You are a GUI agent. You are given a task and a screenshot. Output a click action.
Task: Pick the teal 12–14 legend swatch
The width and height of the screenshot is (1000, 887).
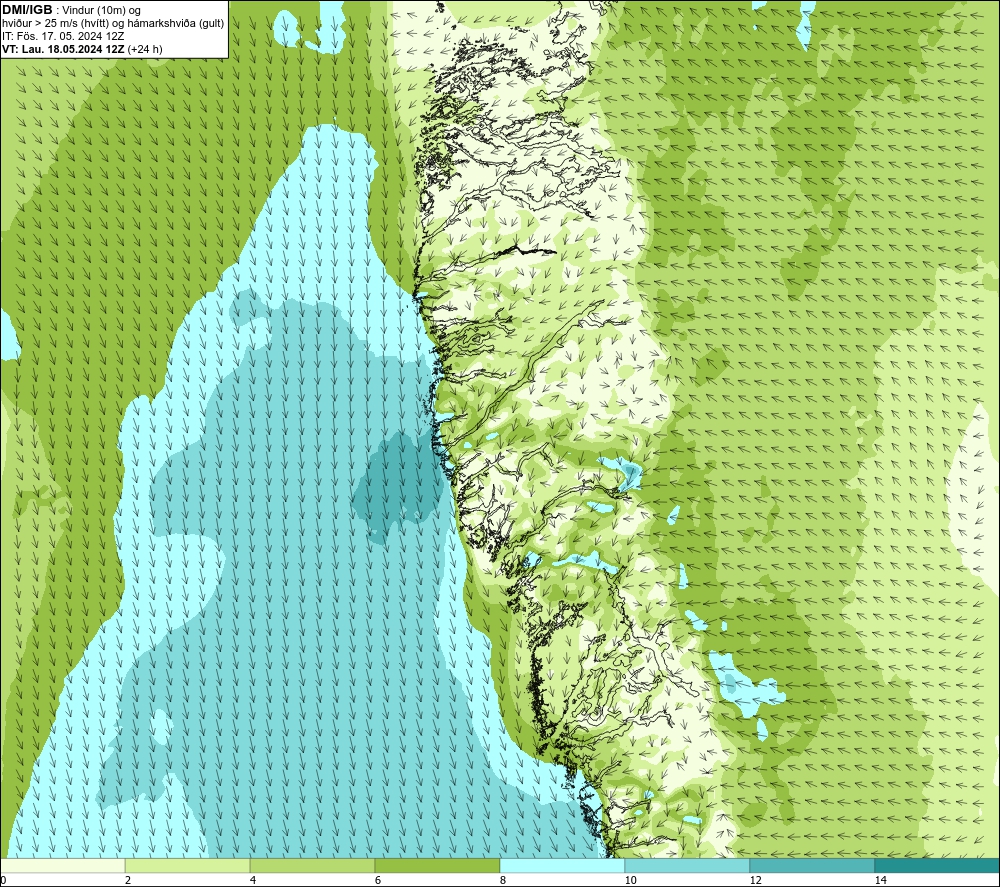click(812, 866)
